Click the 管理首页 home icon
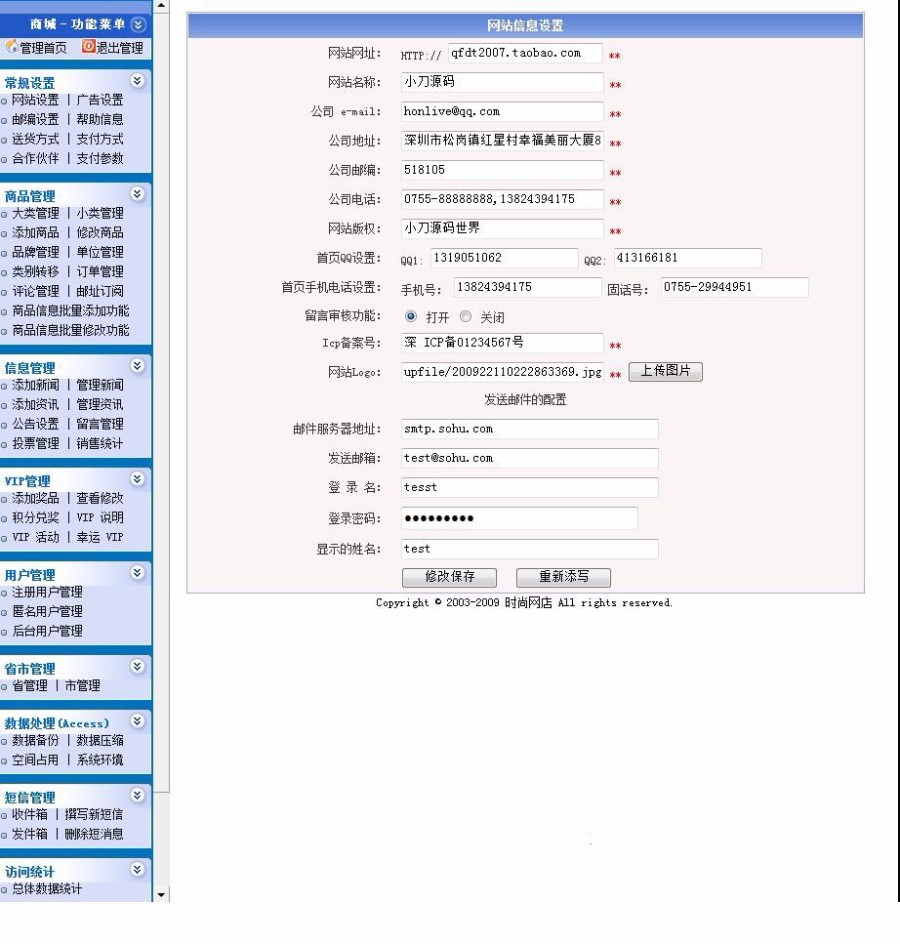The height and width of the screenshot is (944, 900). coord(11,47)
